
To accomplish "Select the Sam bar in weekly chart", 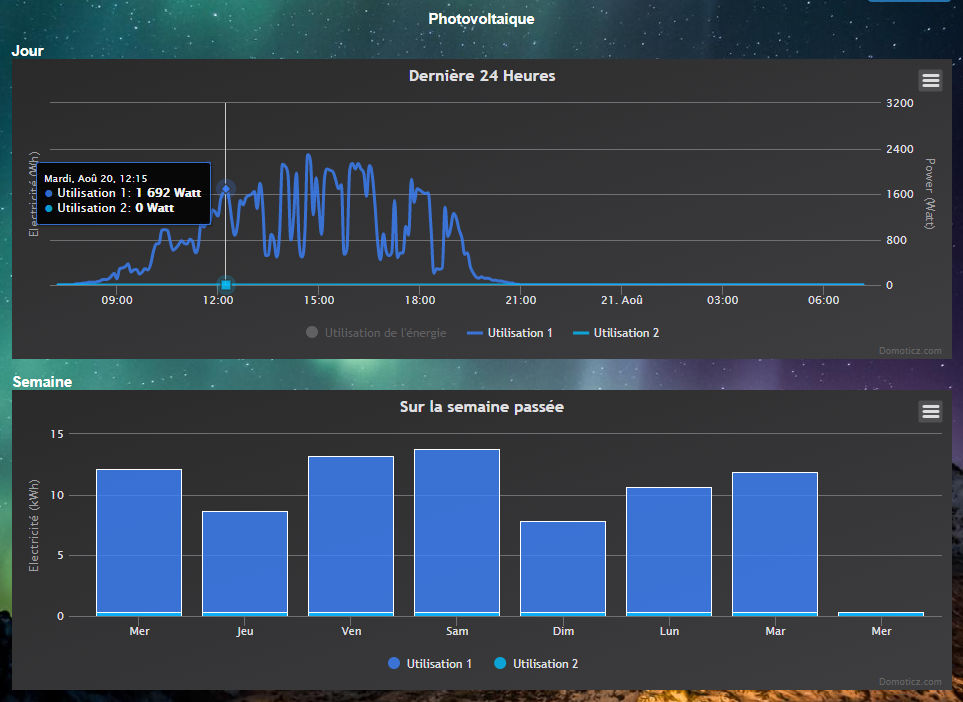I will click(457, 530).
